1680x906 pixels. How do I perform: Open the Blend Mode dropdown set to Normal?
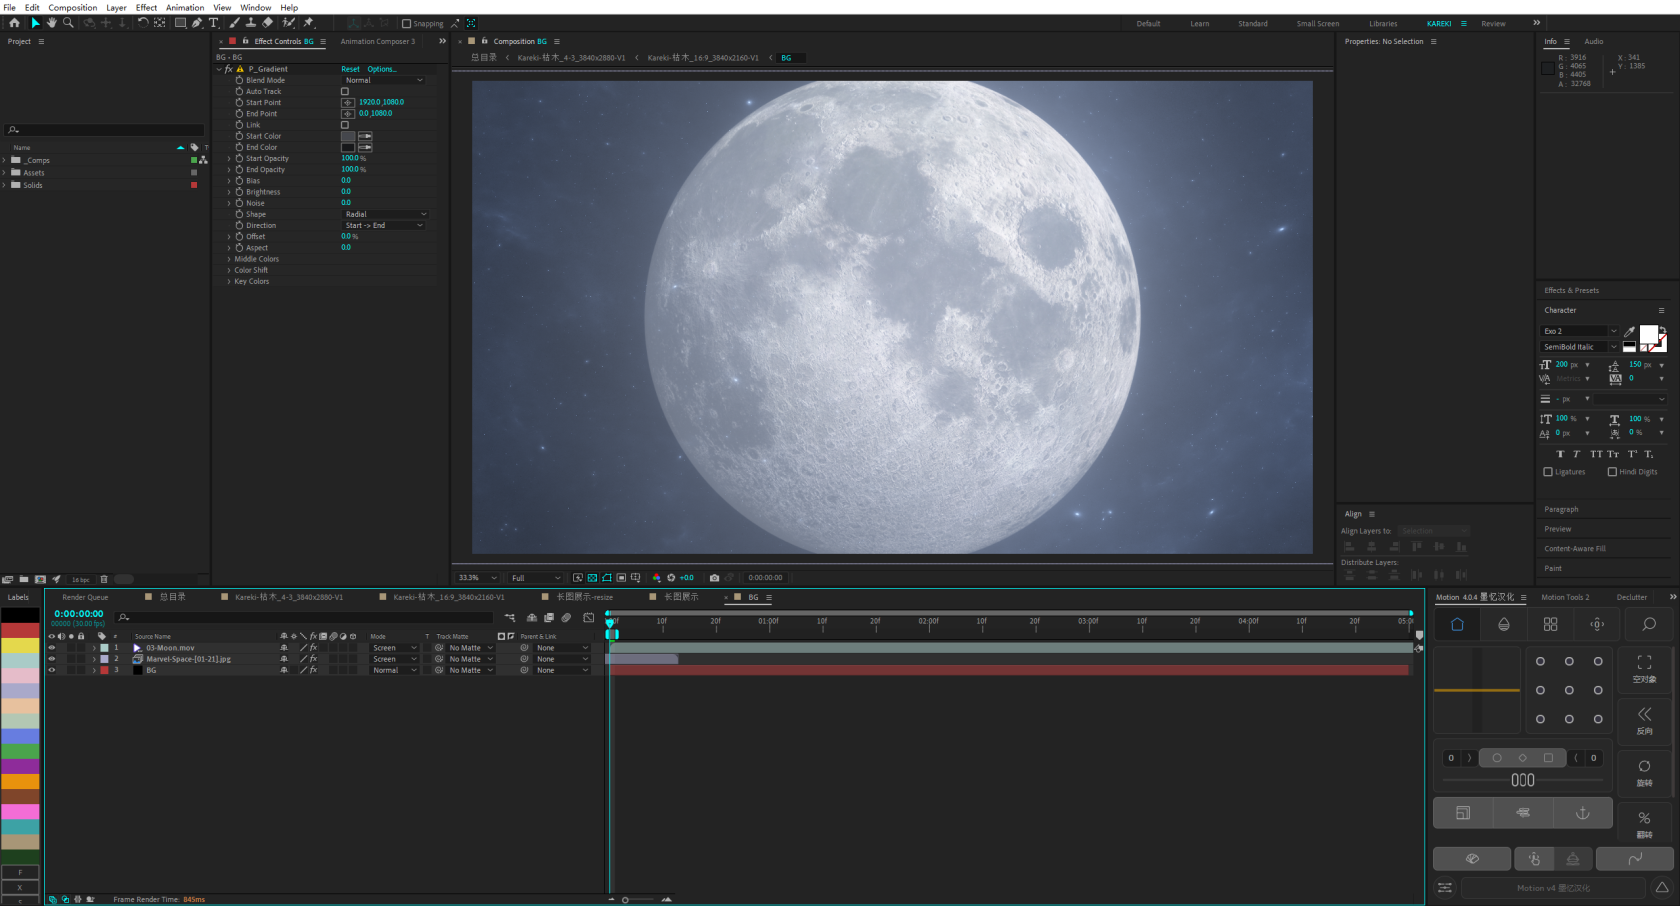coord(384,80)
